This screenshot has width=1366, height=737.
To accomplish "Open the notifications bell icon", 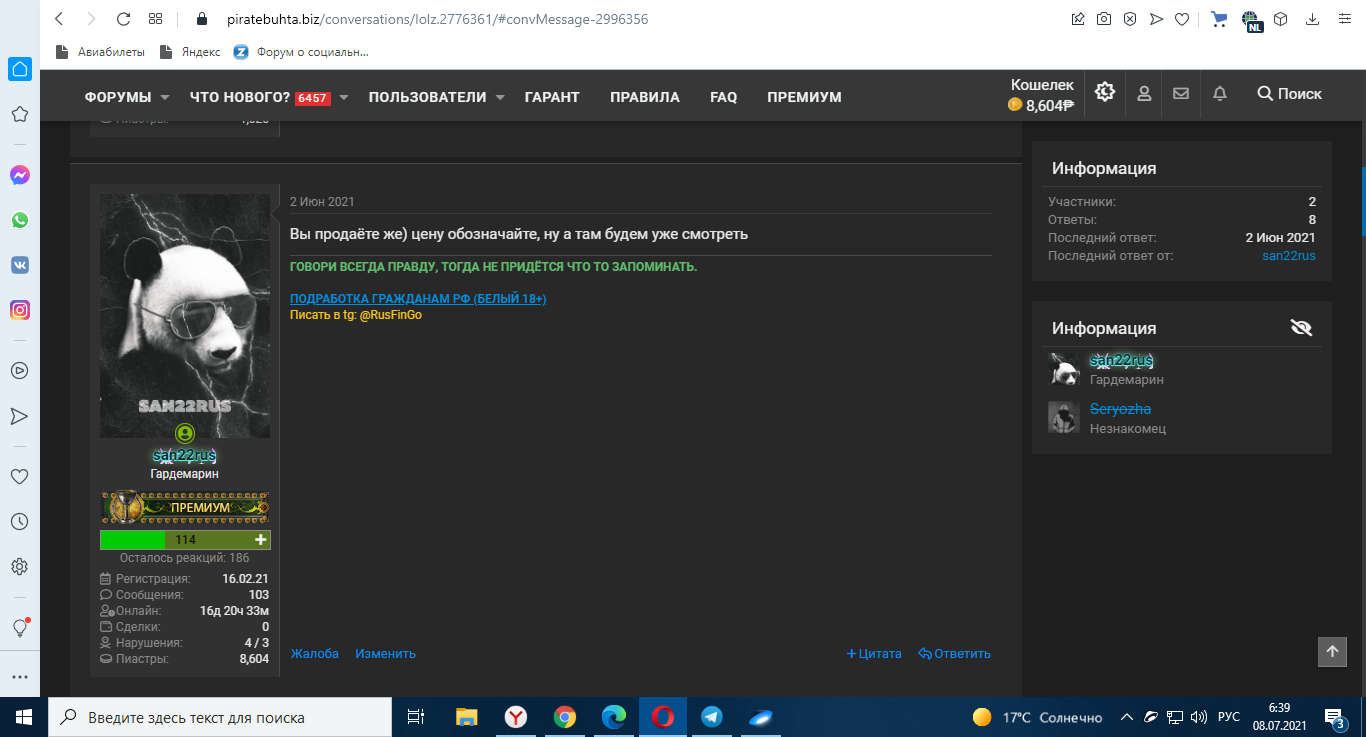I will [1219, 93].
